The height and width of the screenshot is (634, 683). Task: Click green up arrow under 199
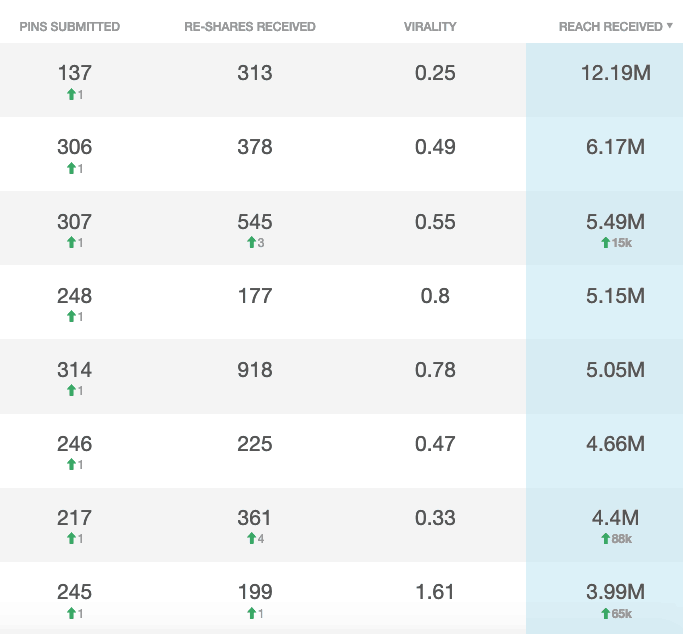tap(251, 614)
